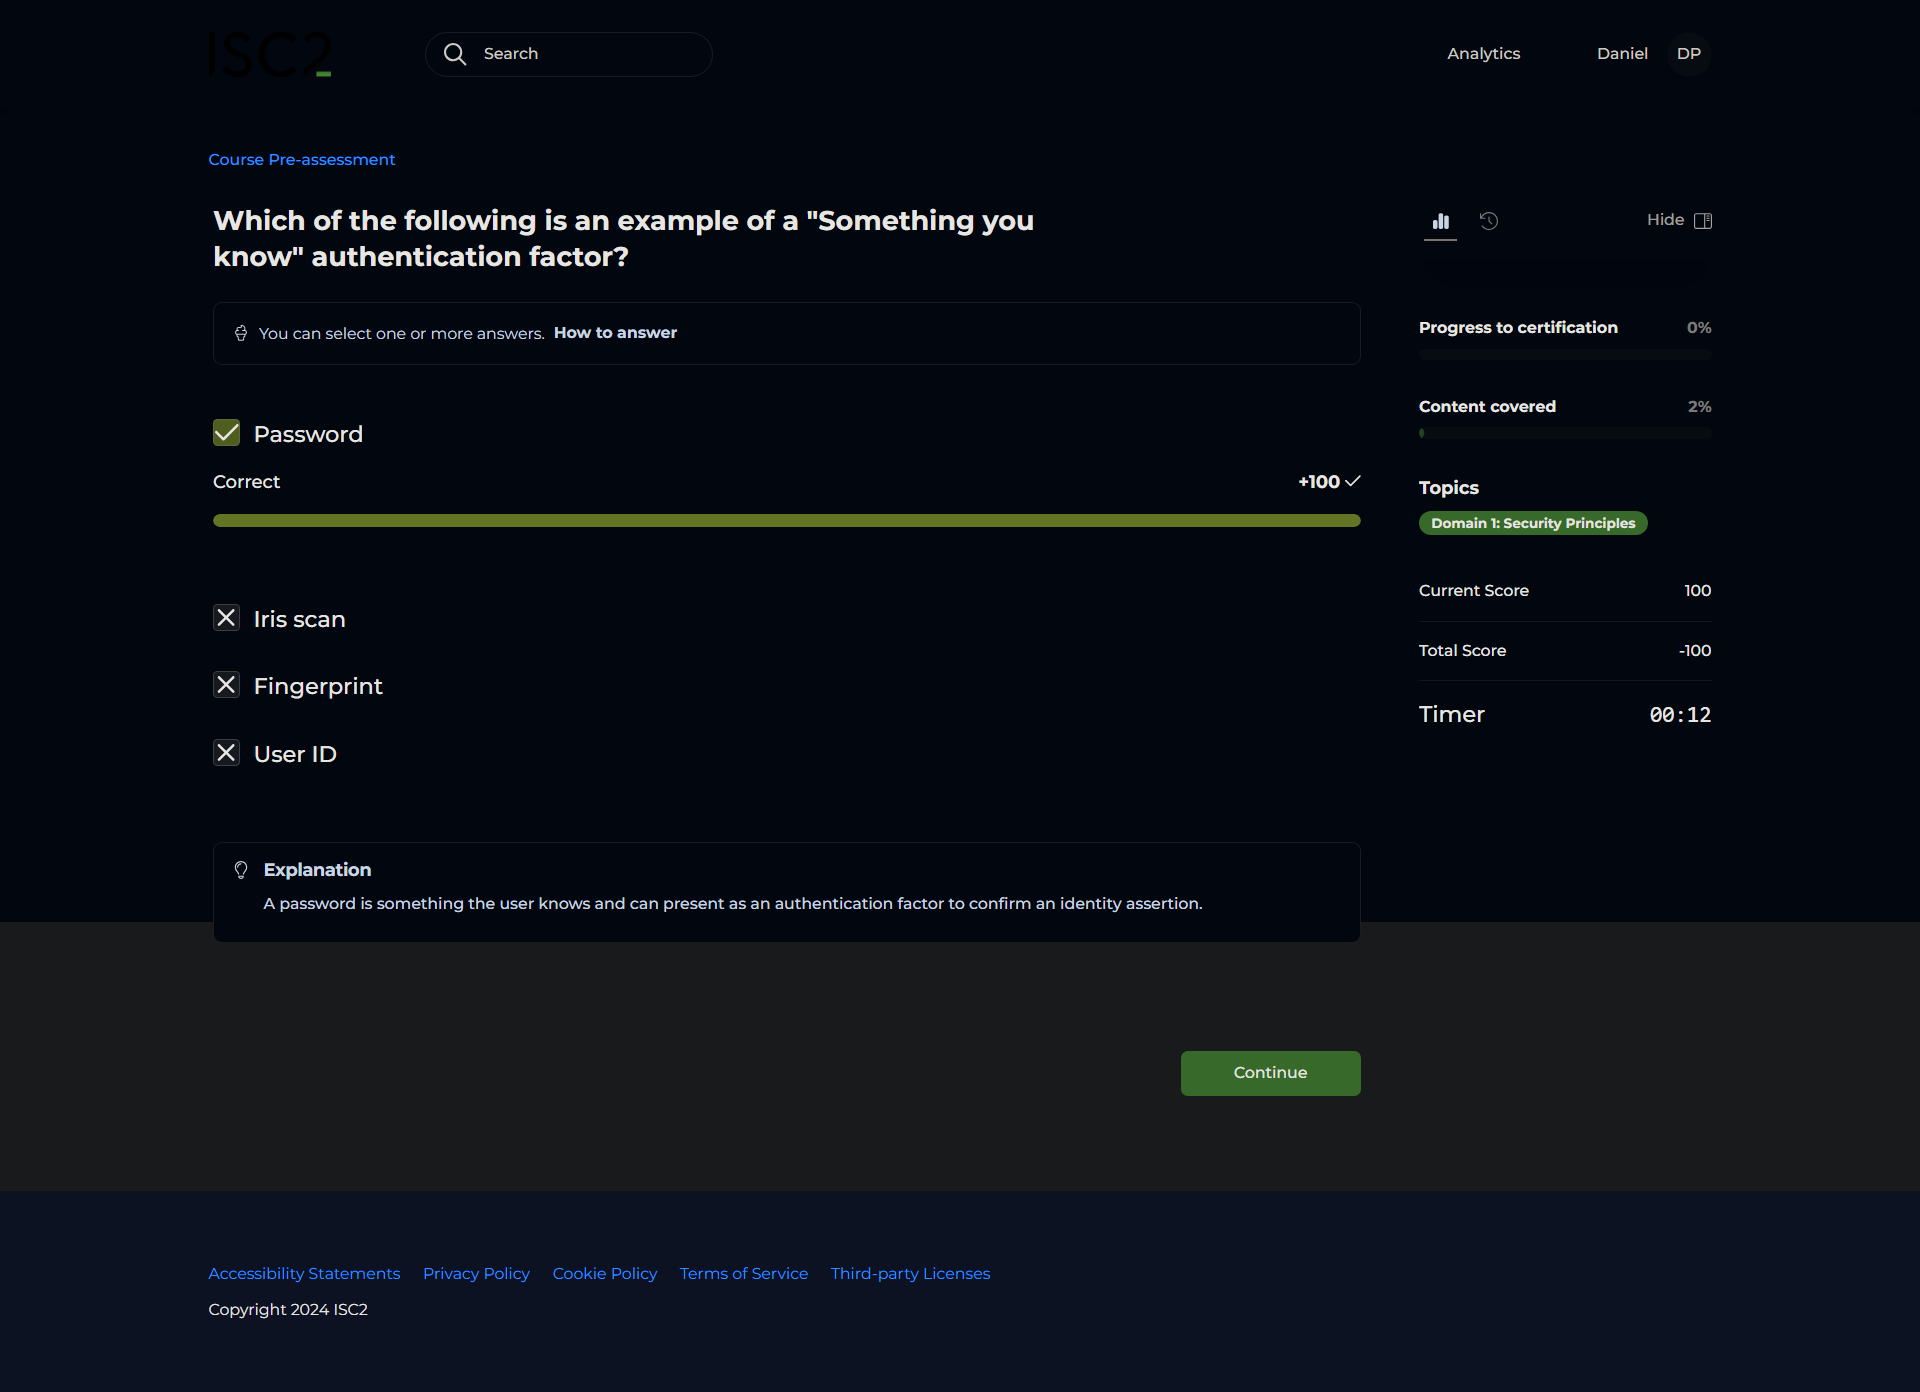Click the Explanation lightbulb icon
Viewport: 1920px width, 1392px height.
point(241,870)
